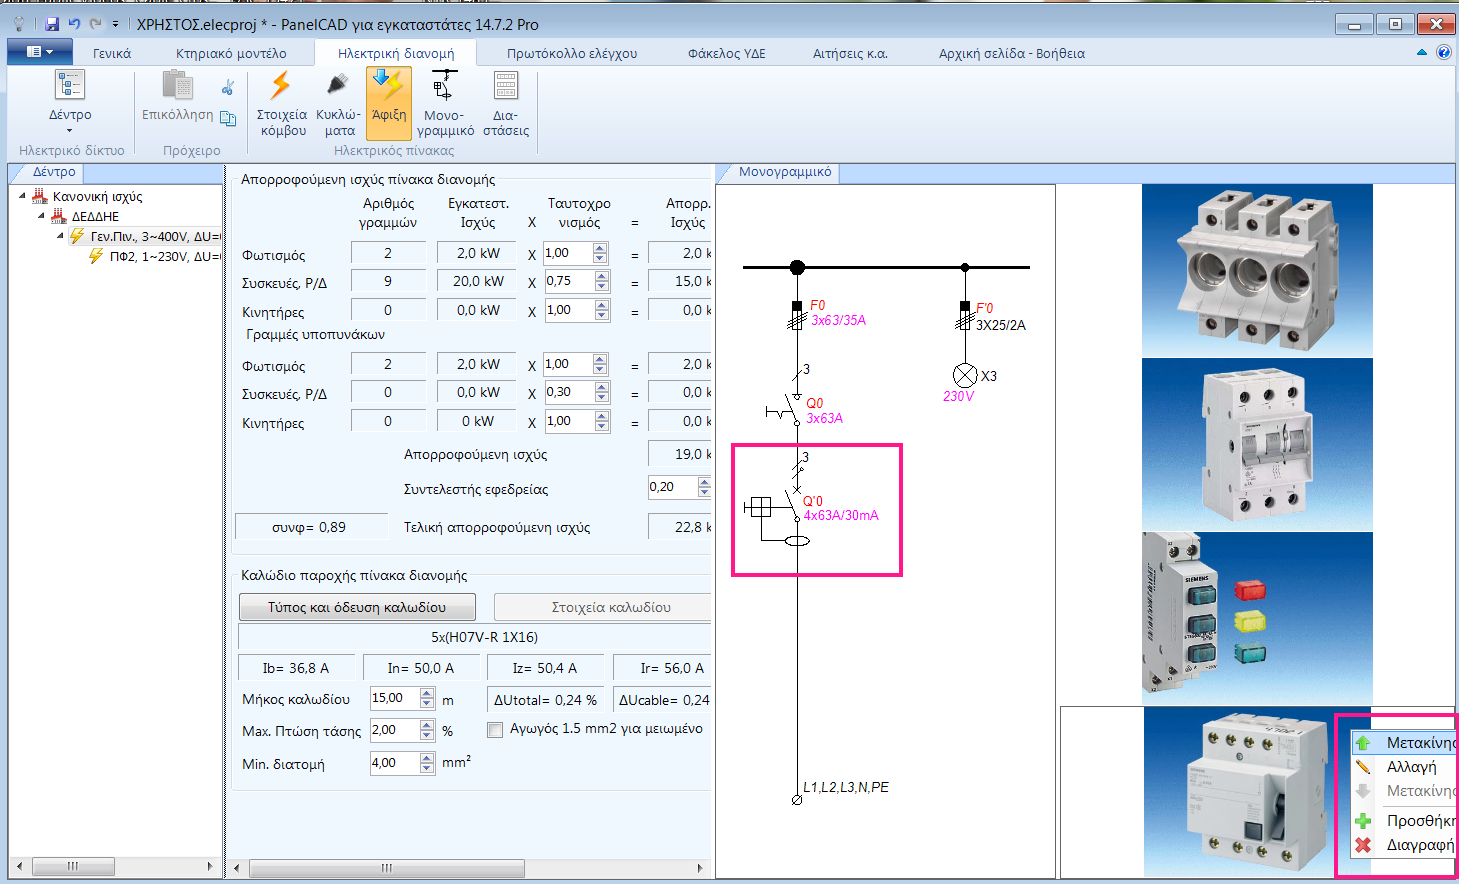
Task: Click the Στοιχεία καλωδίου button
Action: click(x=610, y=607)
